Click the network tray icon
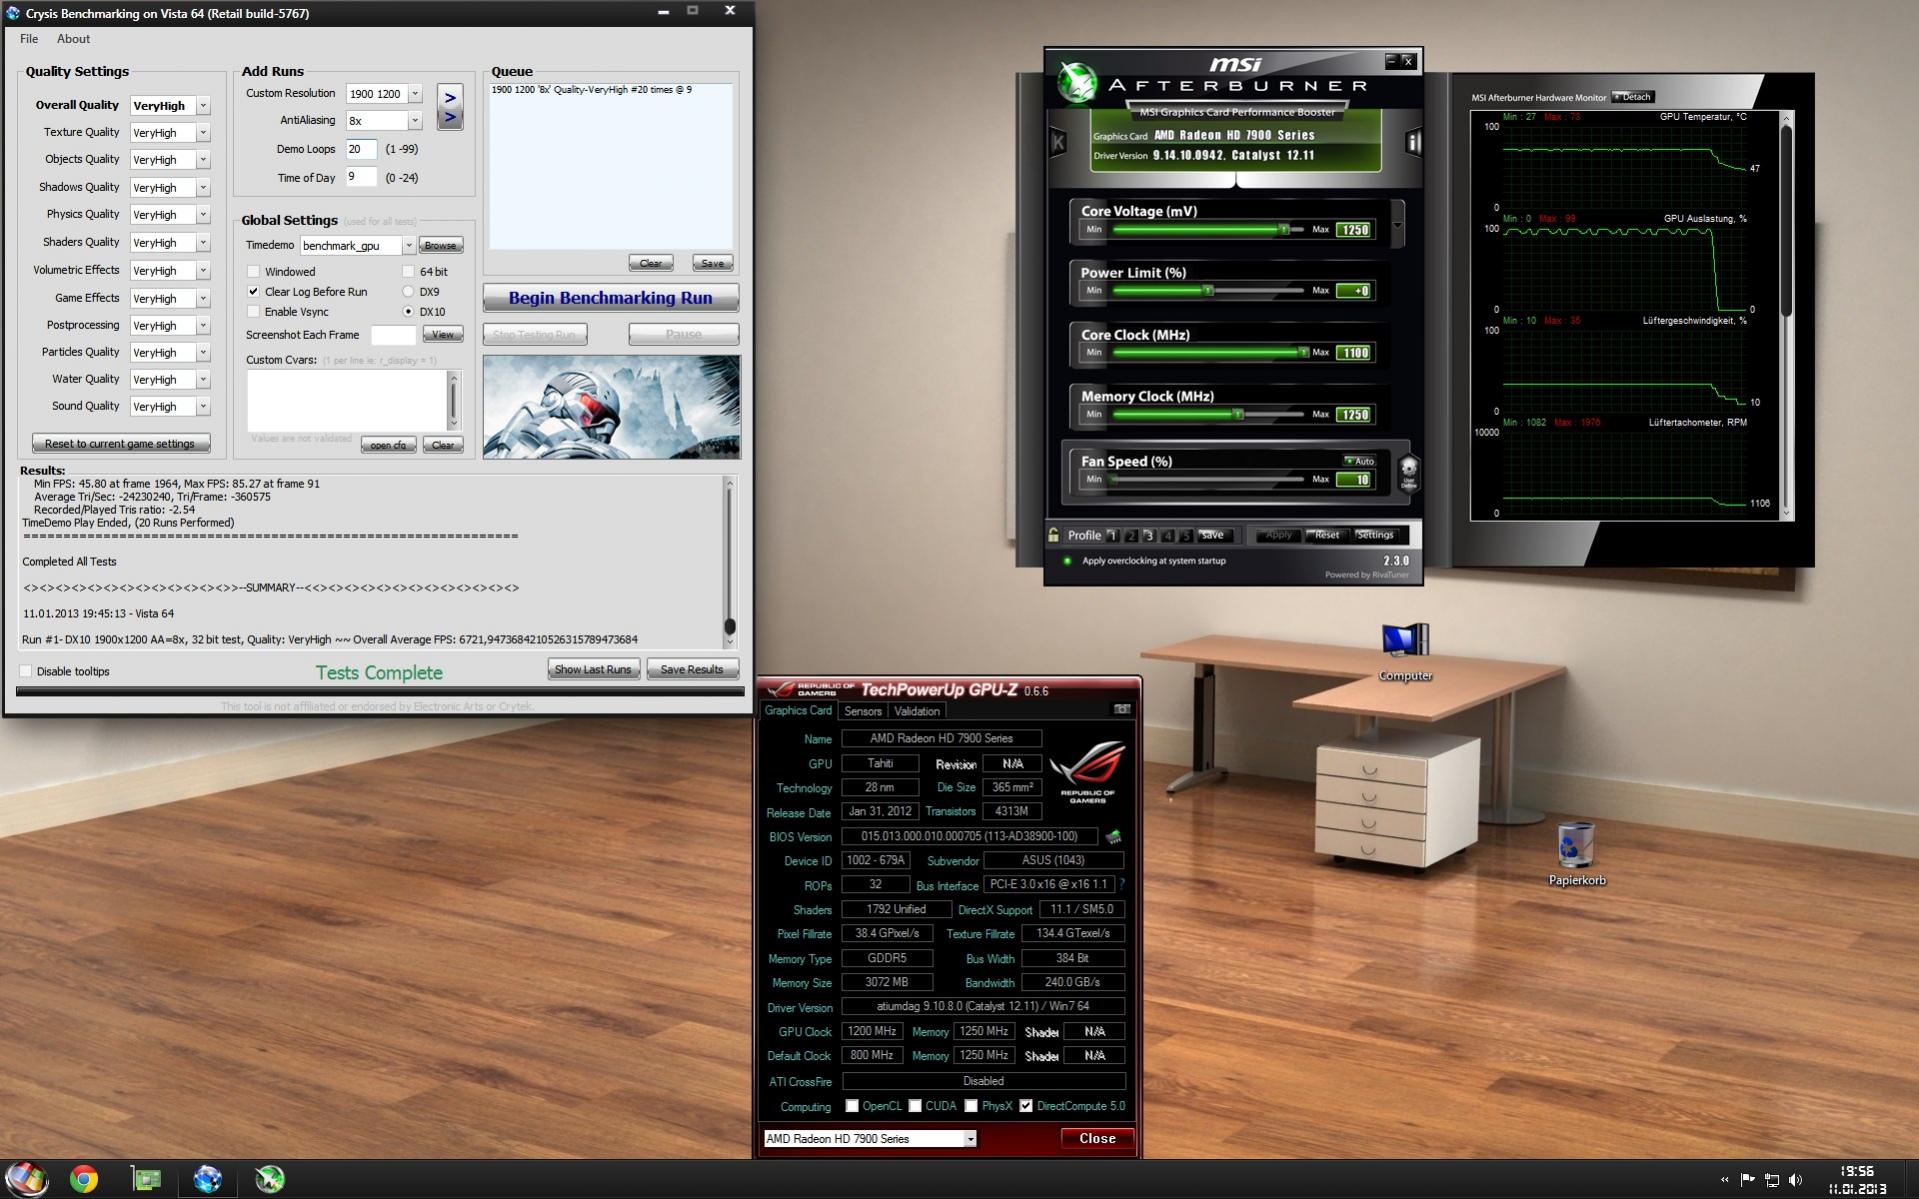 pos(1771,1180)
